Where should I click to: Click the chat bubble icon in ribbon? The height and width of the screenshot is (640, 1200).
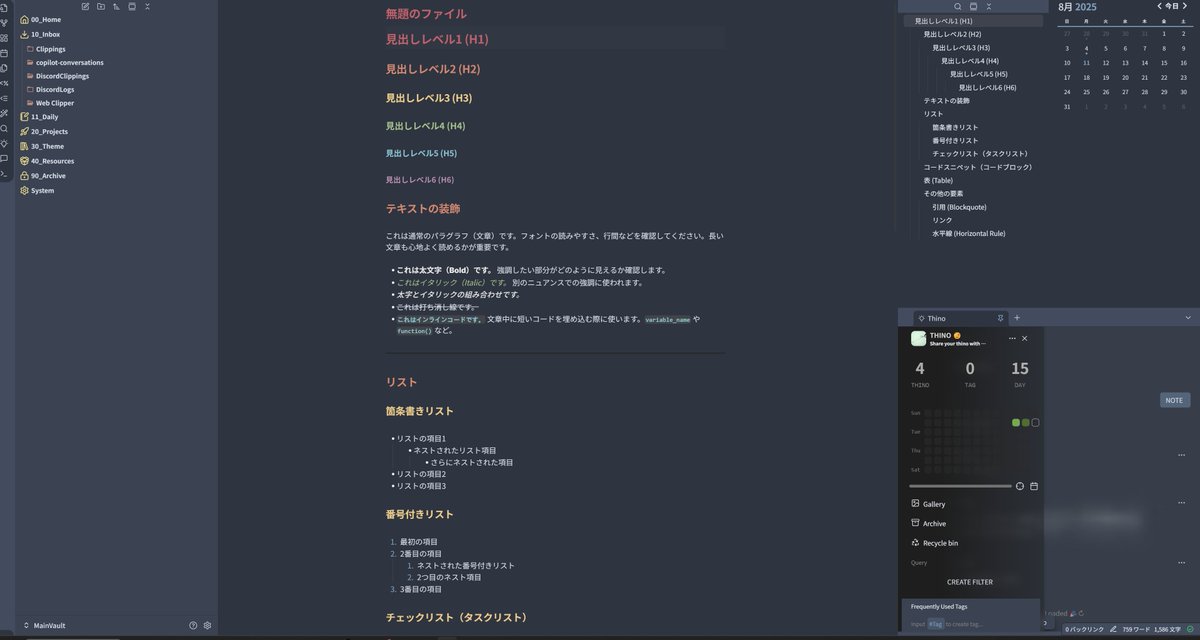(5, 158)
